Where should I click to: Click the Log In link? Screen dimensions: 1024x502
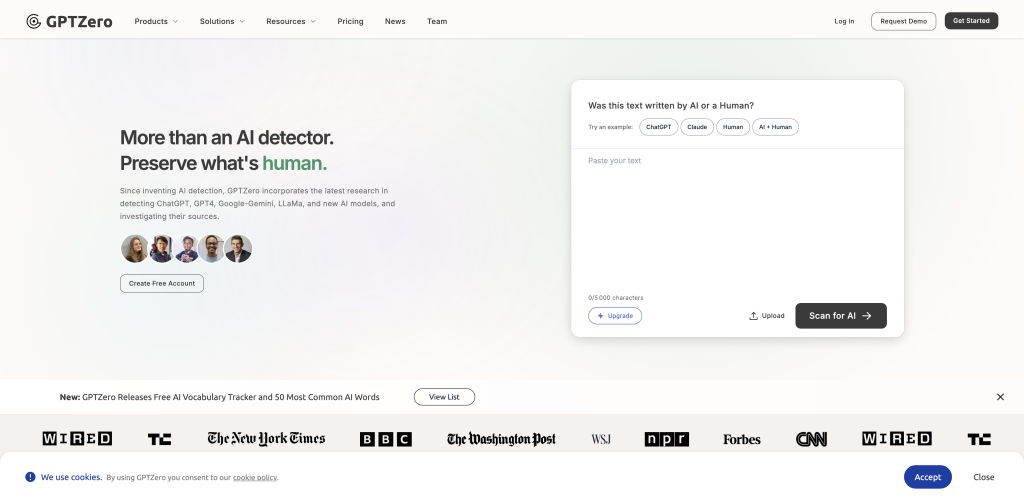coord(844,22)
